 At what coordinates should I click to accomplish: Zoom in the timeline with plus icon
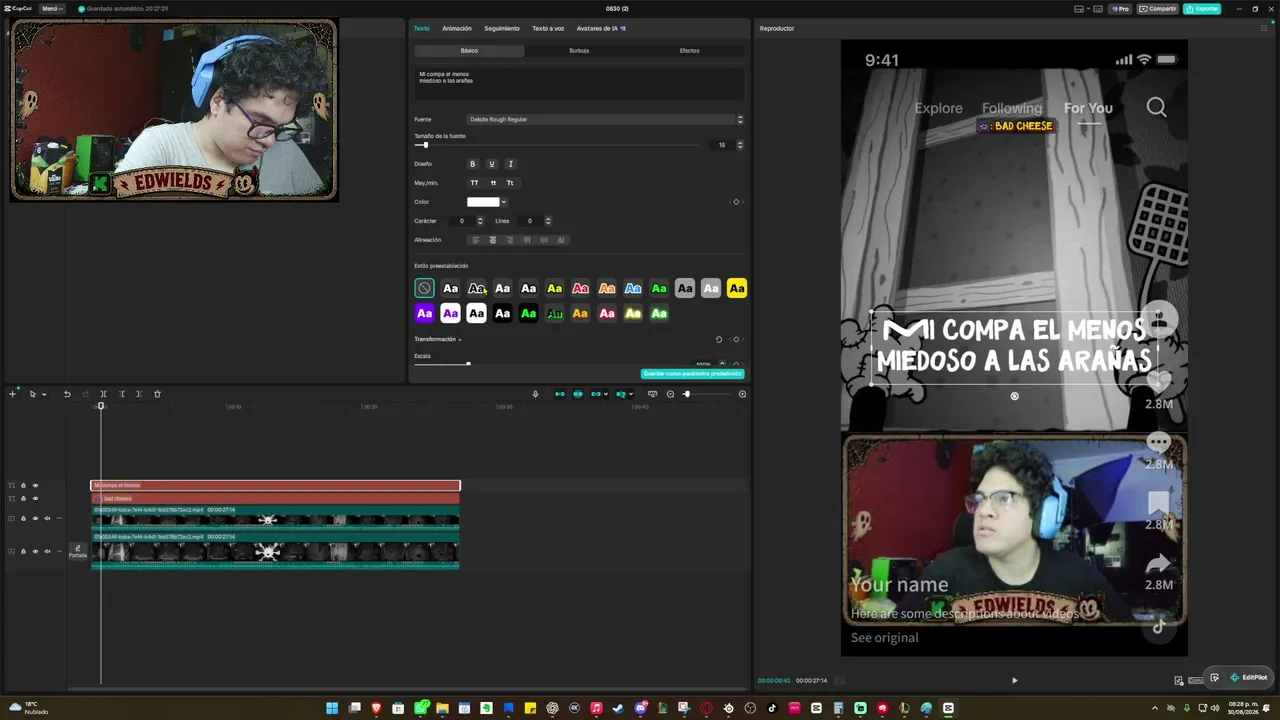[742, 394]
